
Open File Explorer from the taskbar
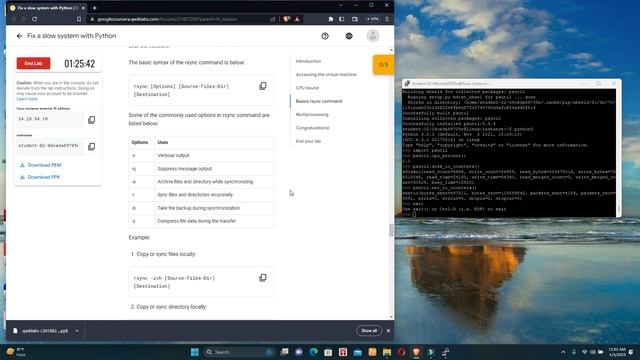(x=387, y=352)
